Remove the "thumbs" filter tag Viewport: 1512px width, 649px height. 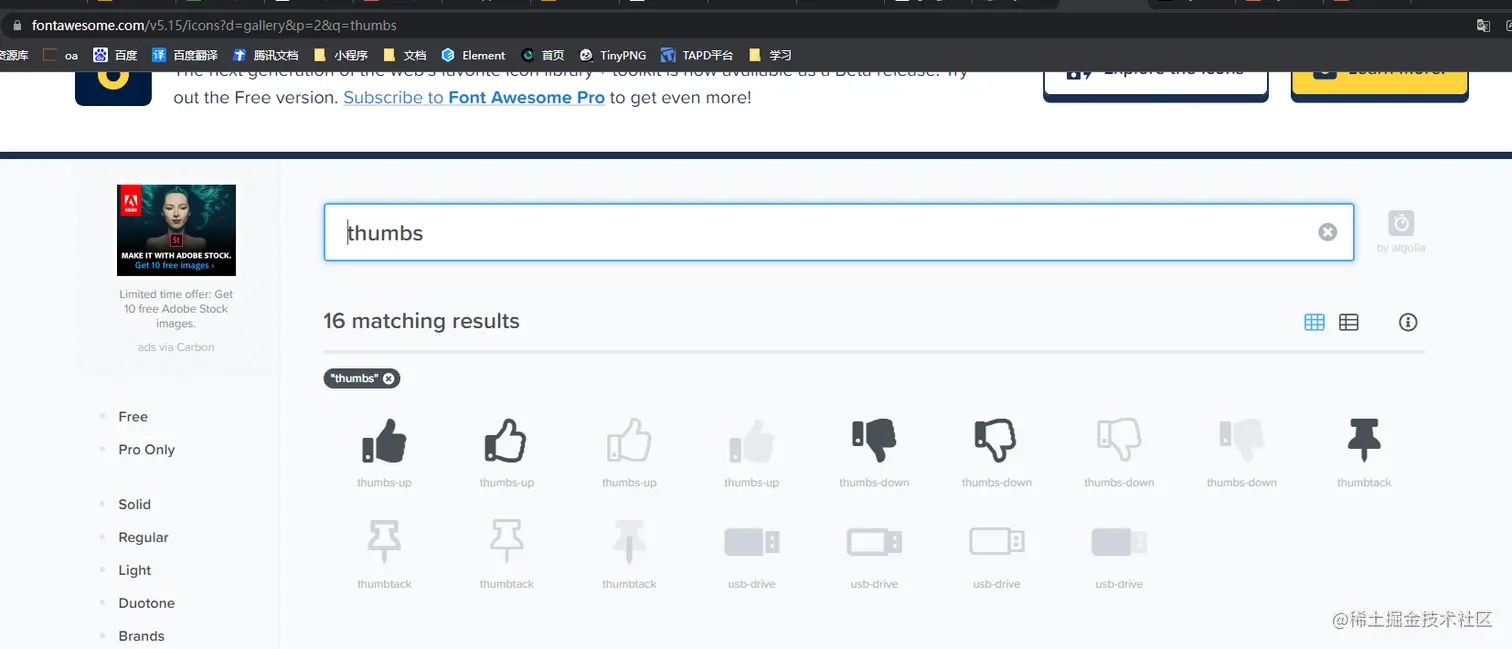(389, 378)
